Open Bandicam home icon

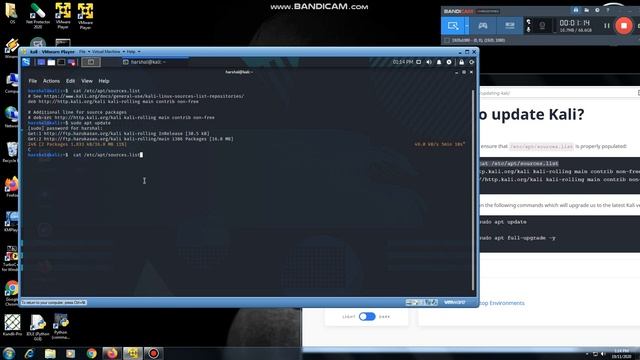click(x=576, y=10)
